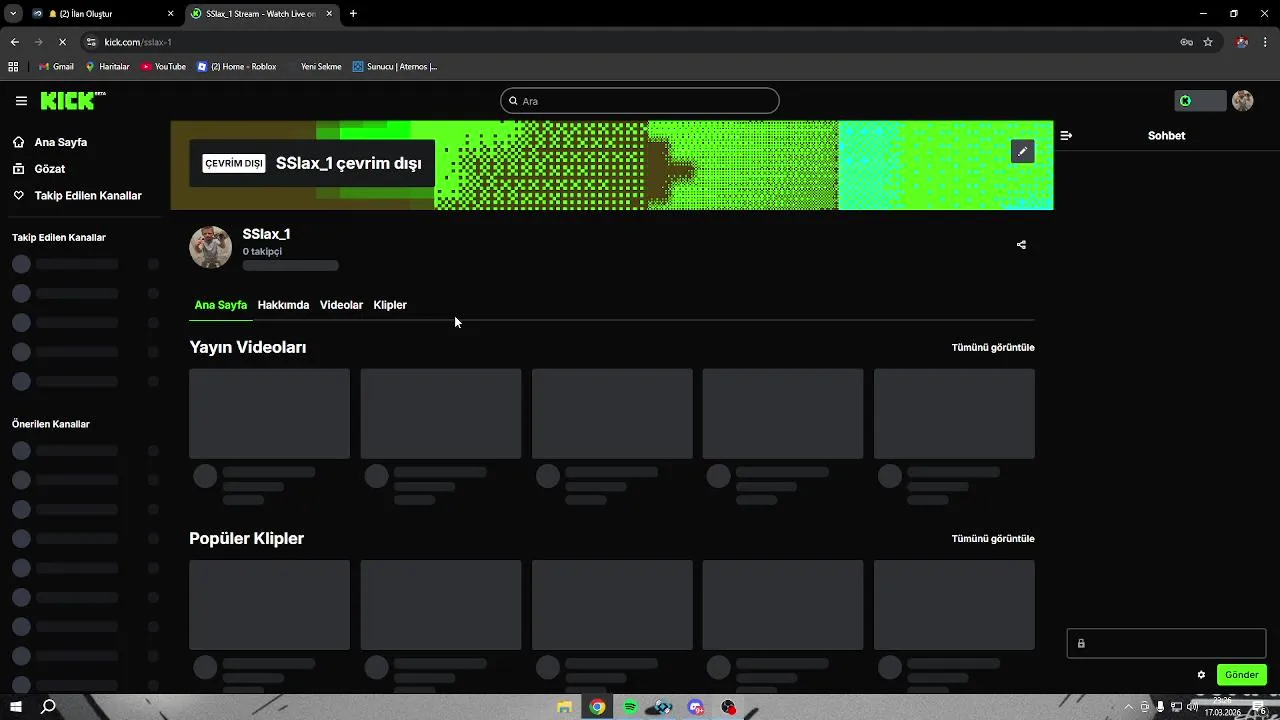
Task: Go back in browser history
Action: pos(14,42)
